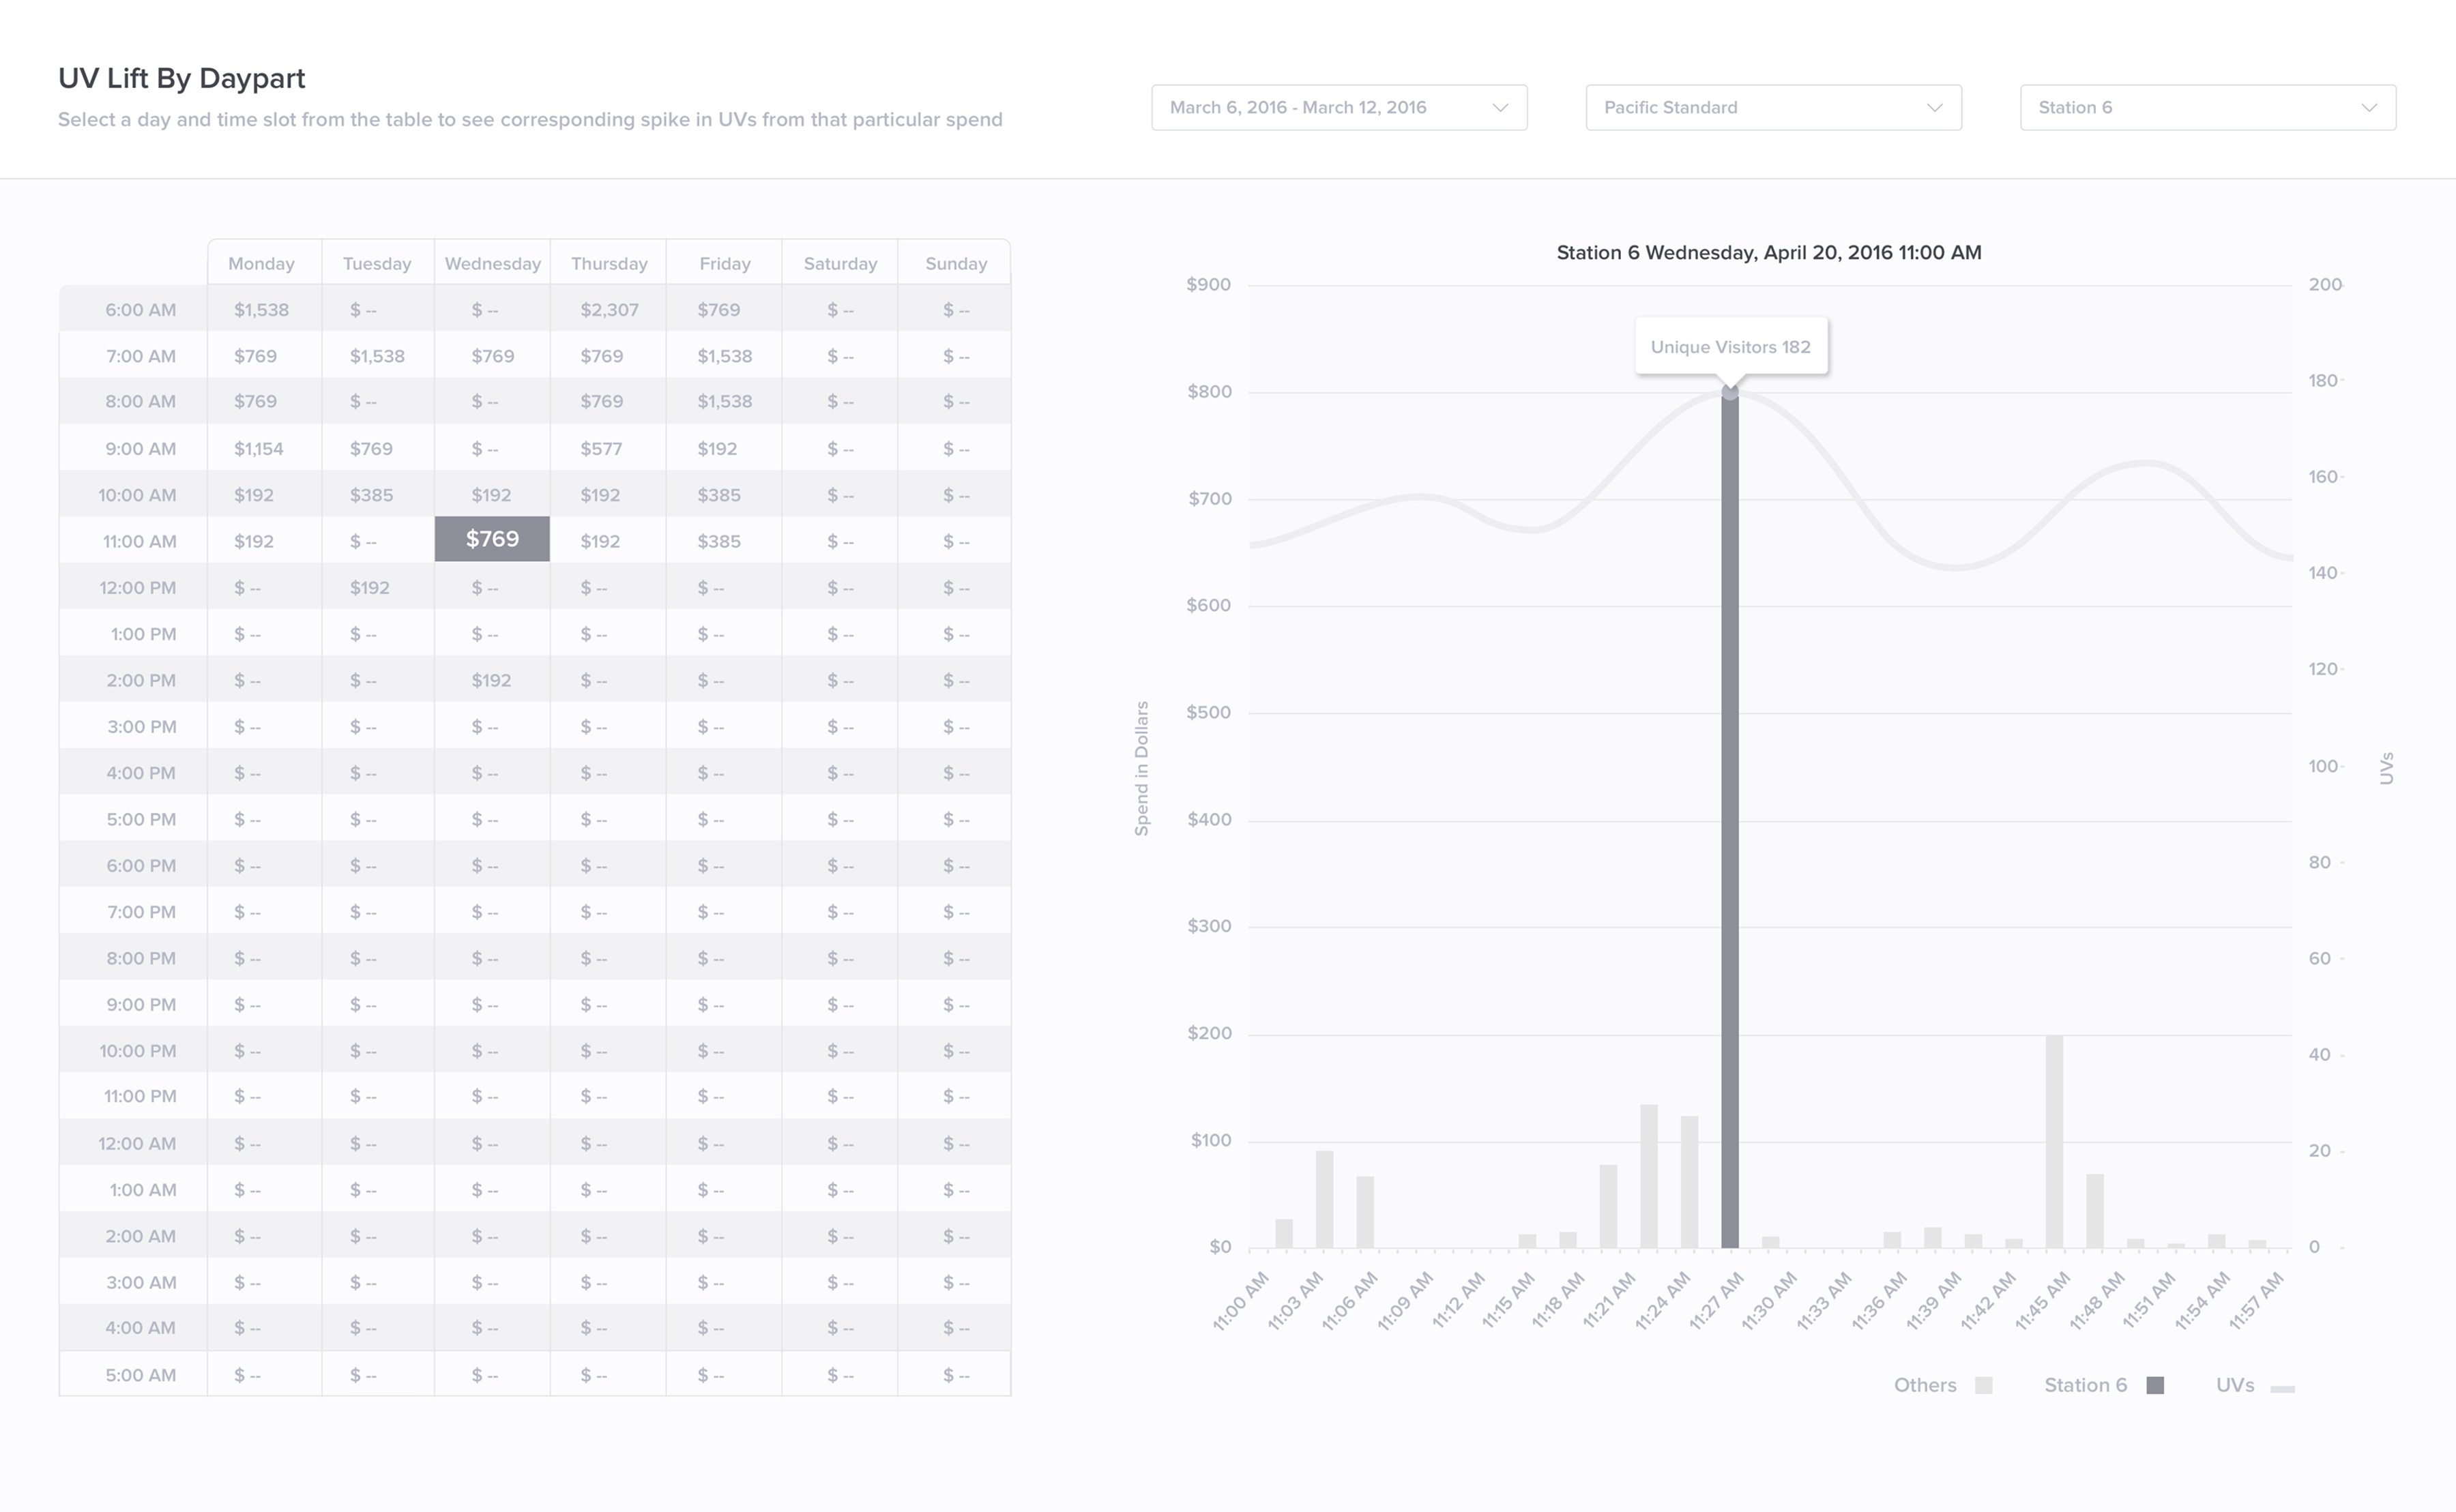Click the Others legend swatch

(x=1983, y=1385)
